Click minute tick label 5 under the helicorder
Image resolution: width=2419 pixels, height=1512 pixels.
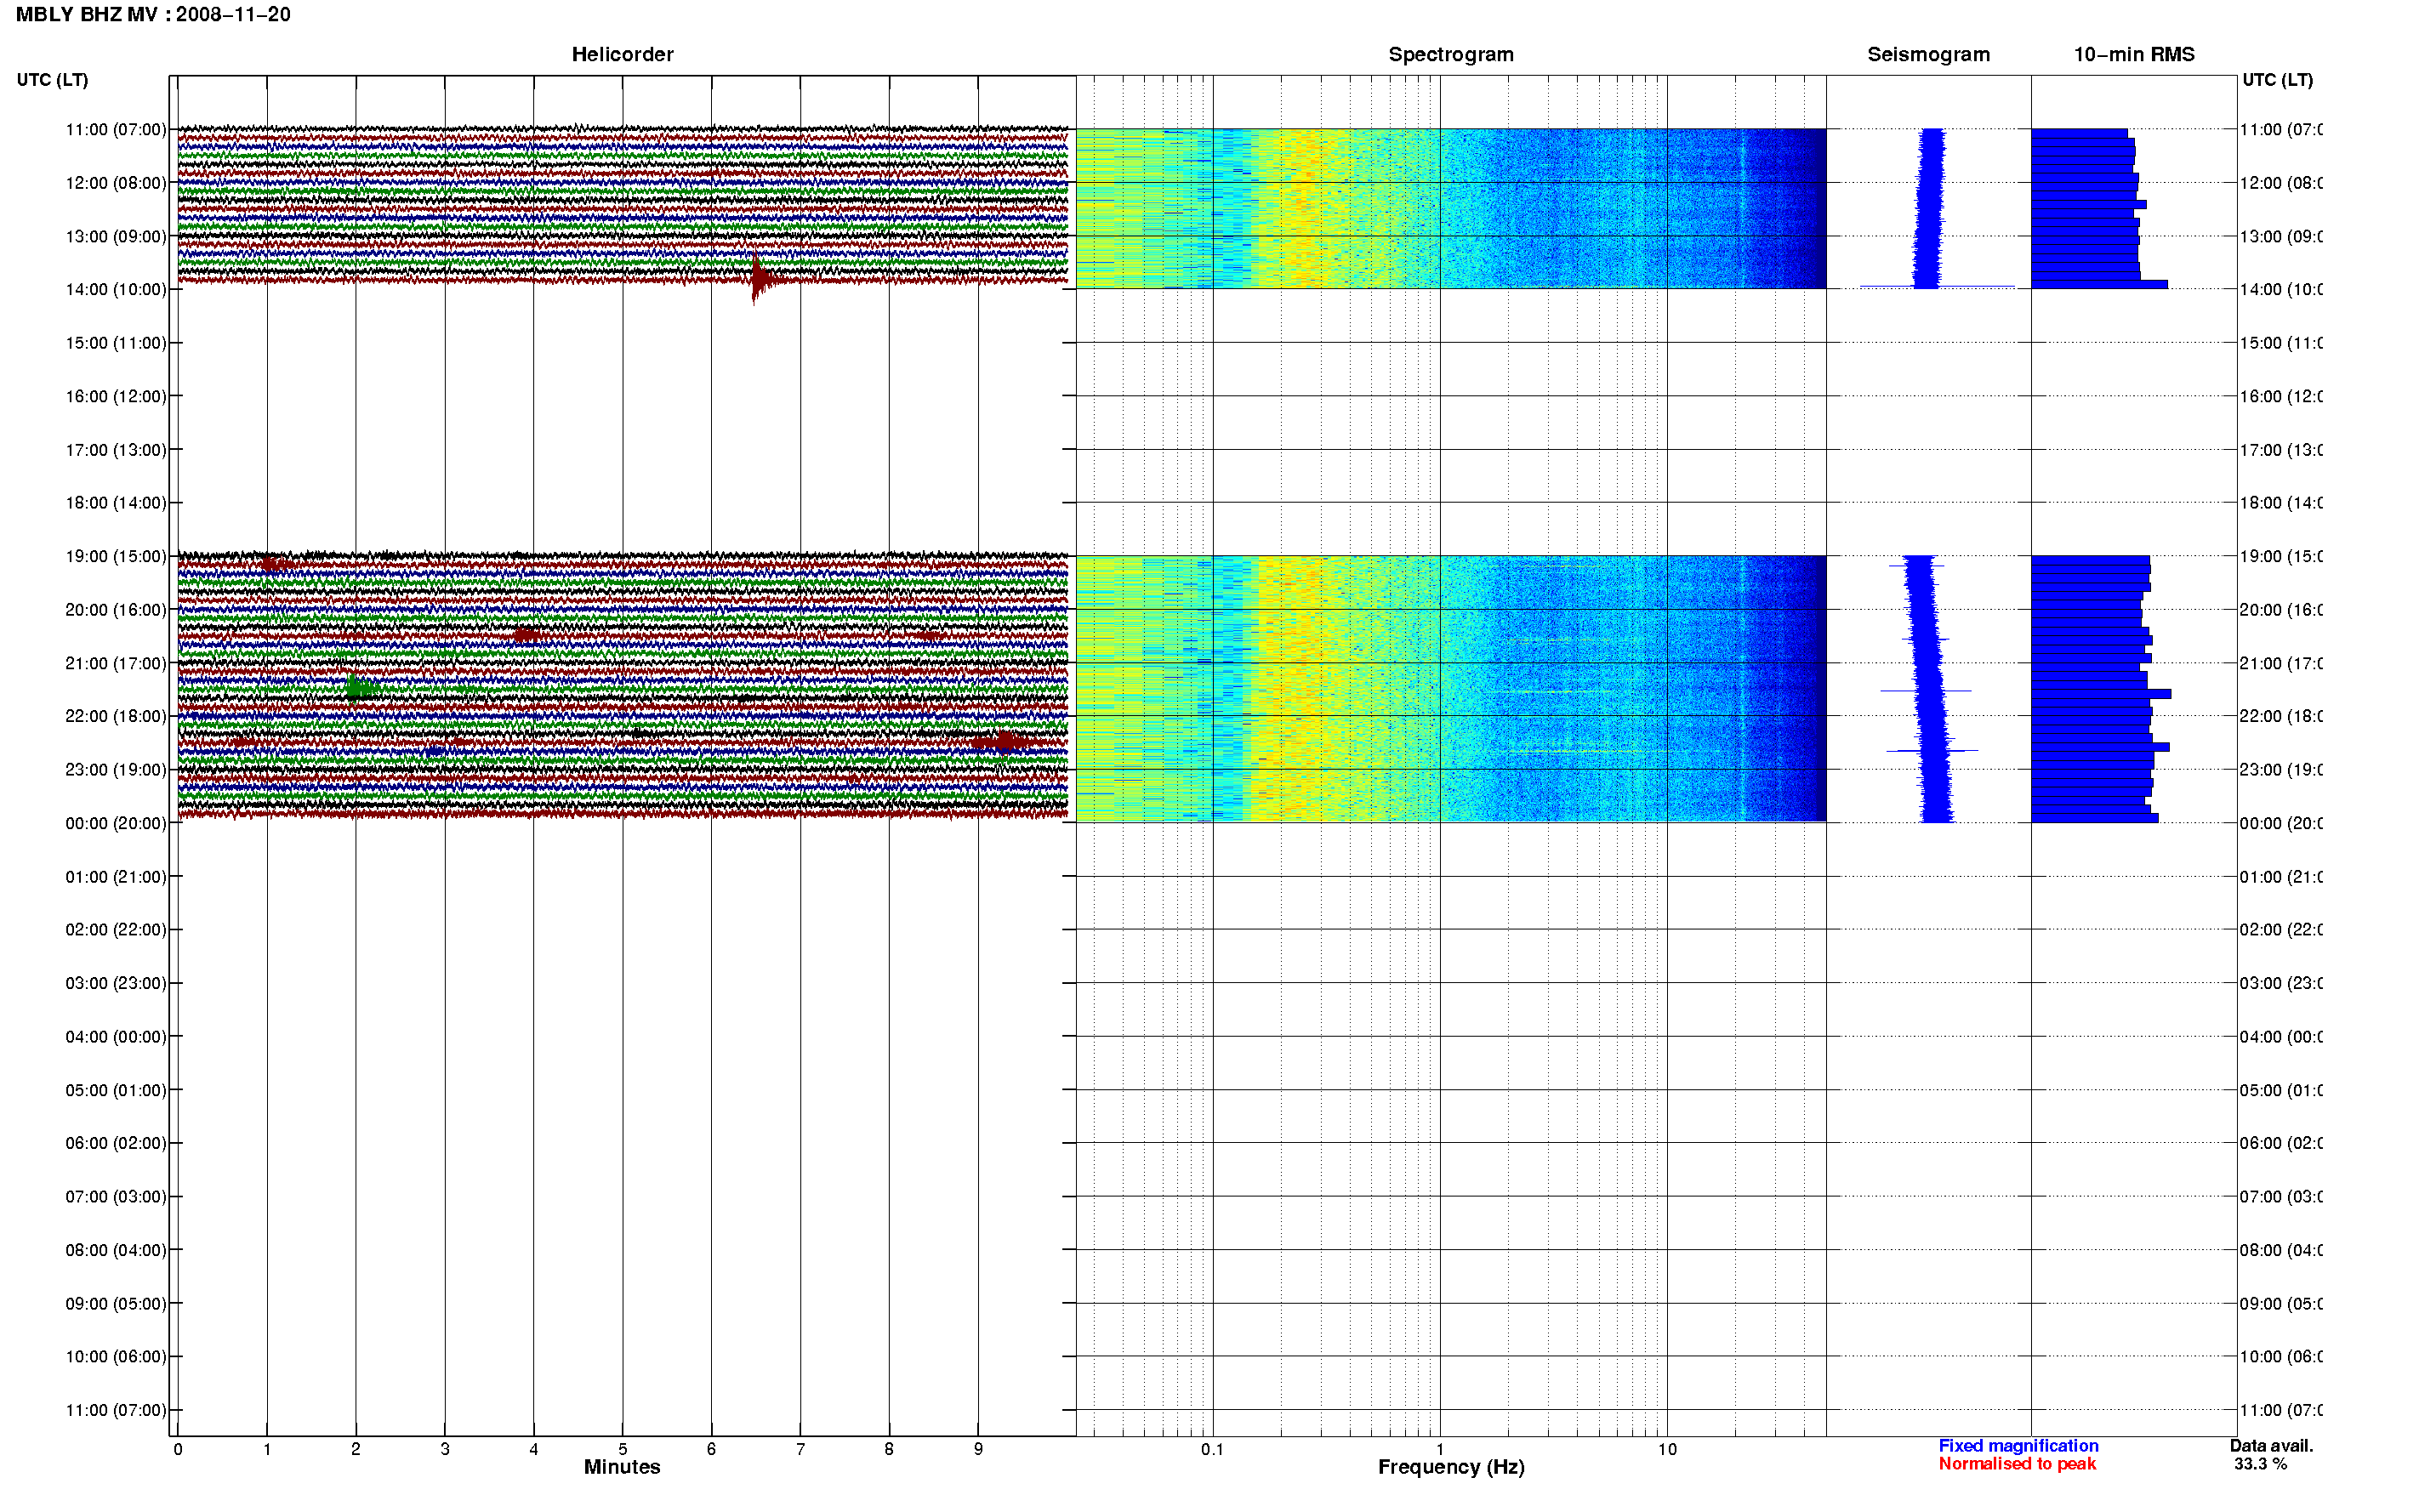622,1449
